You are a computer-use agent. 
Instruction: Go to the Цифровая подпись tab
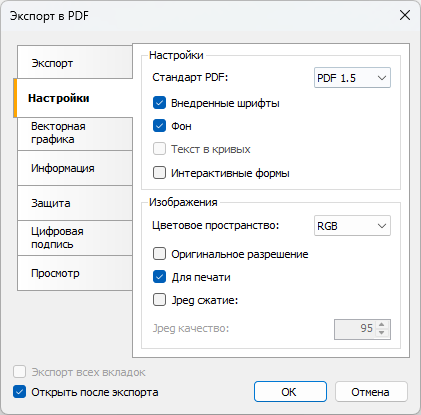(x=75, y=238)
